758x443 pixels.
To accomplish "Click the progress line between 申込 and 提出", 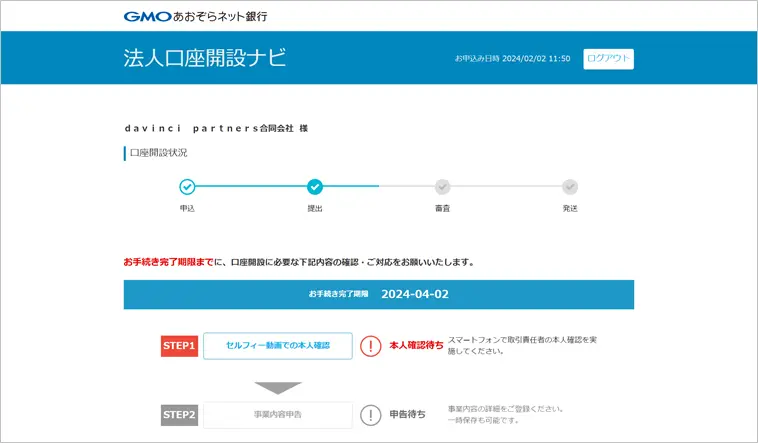I will click(x=251, y=186).
